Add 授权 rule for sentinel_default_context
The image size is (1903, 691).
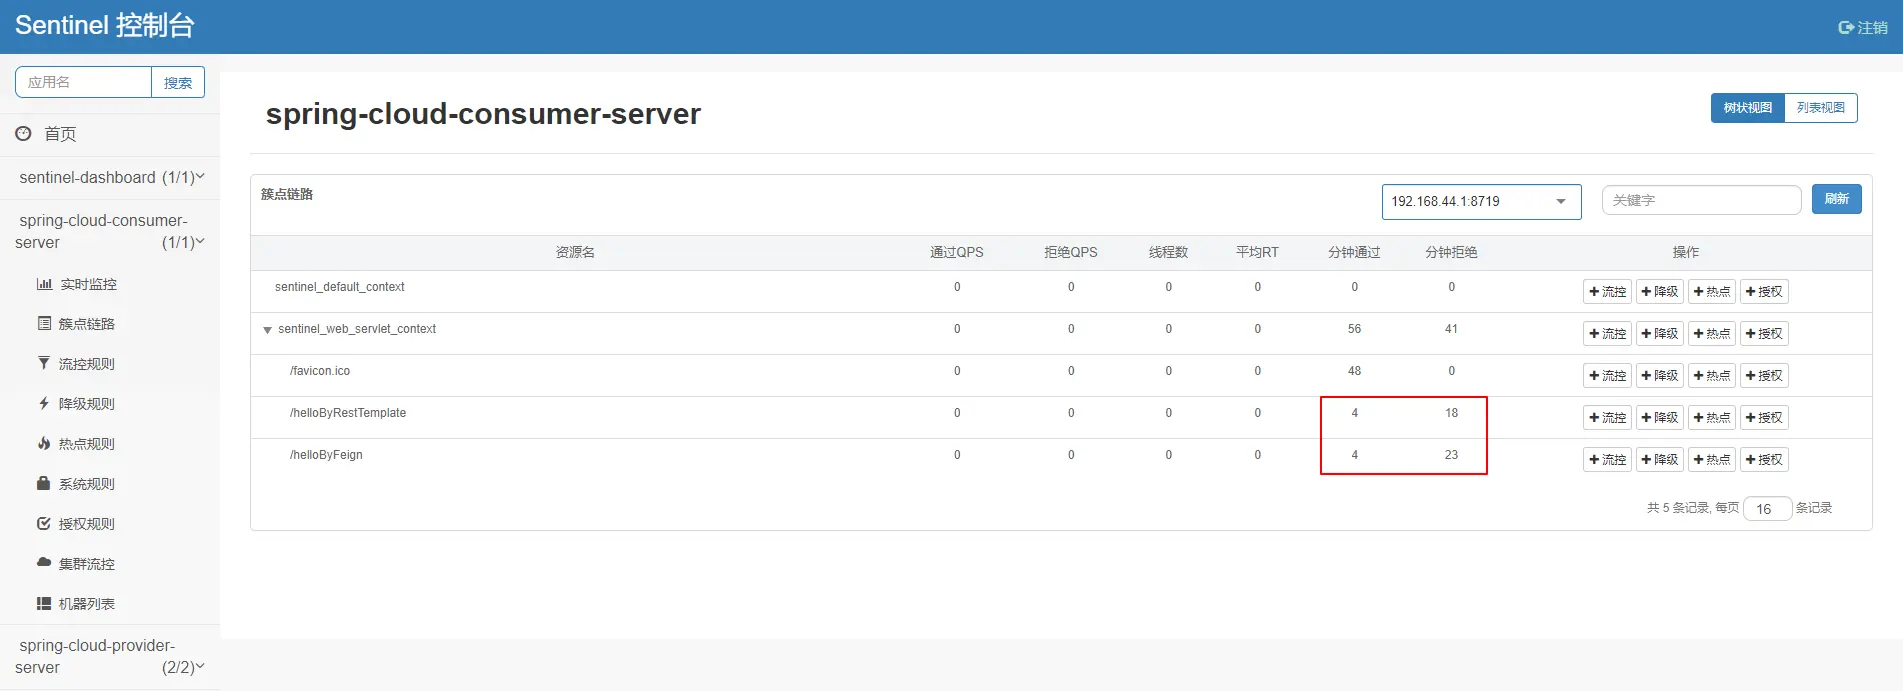point(1764,292)
